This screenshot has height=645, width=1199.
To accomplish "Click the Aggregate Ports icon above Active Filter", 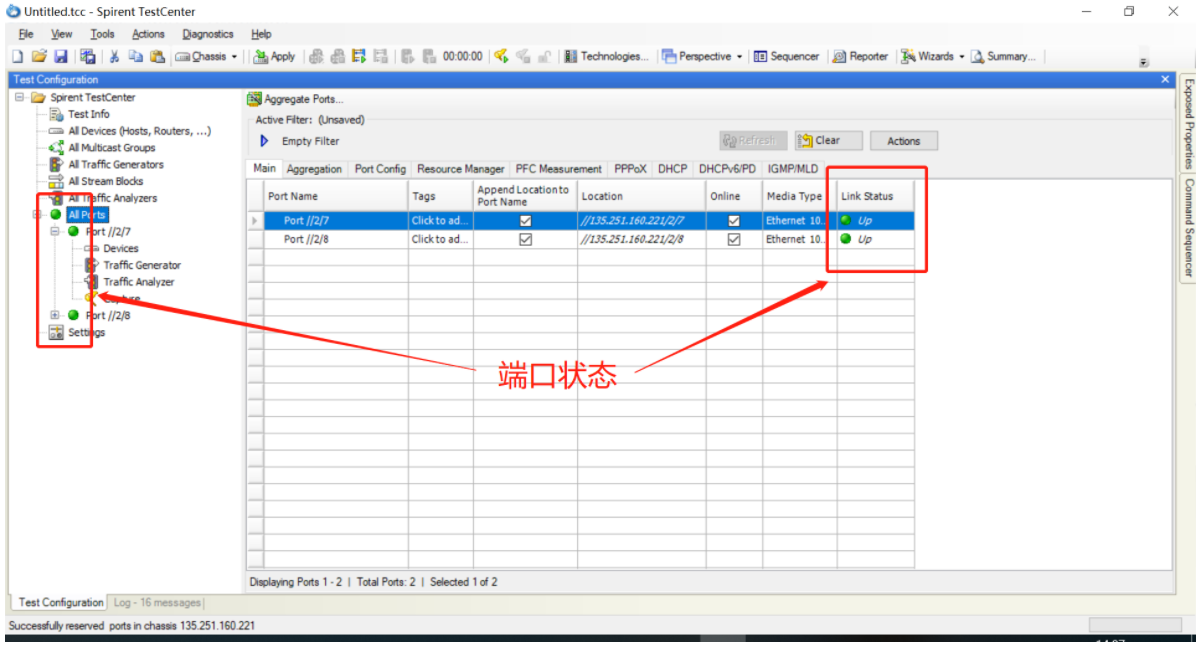I will tap(253, 99).
